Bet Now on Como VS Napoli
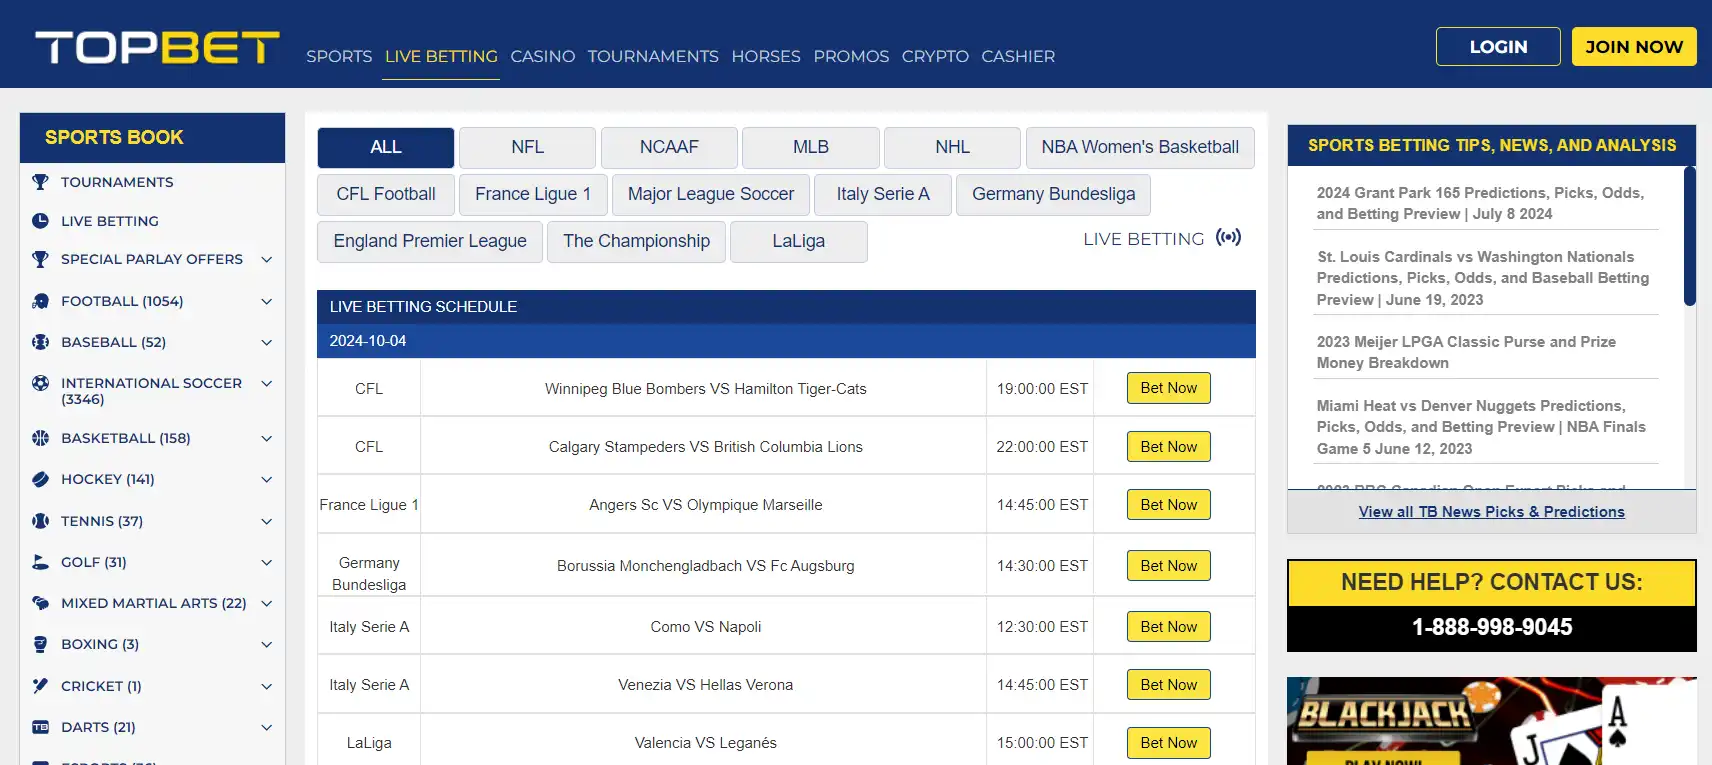This screenshot has height=765, width=1712. (1168, 627)
